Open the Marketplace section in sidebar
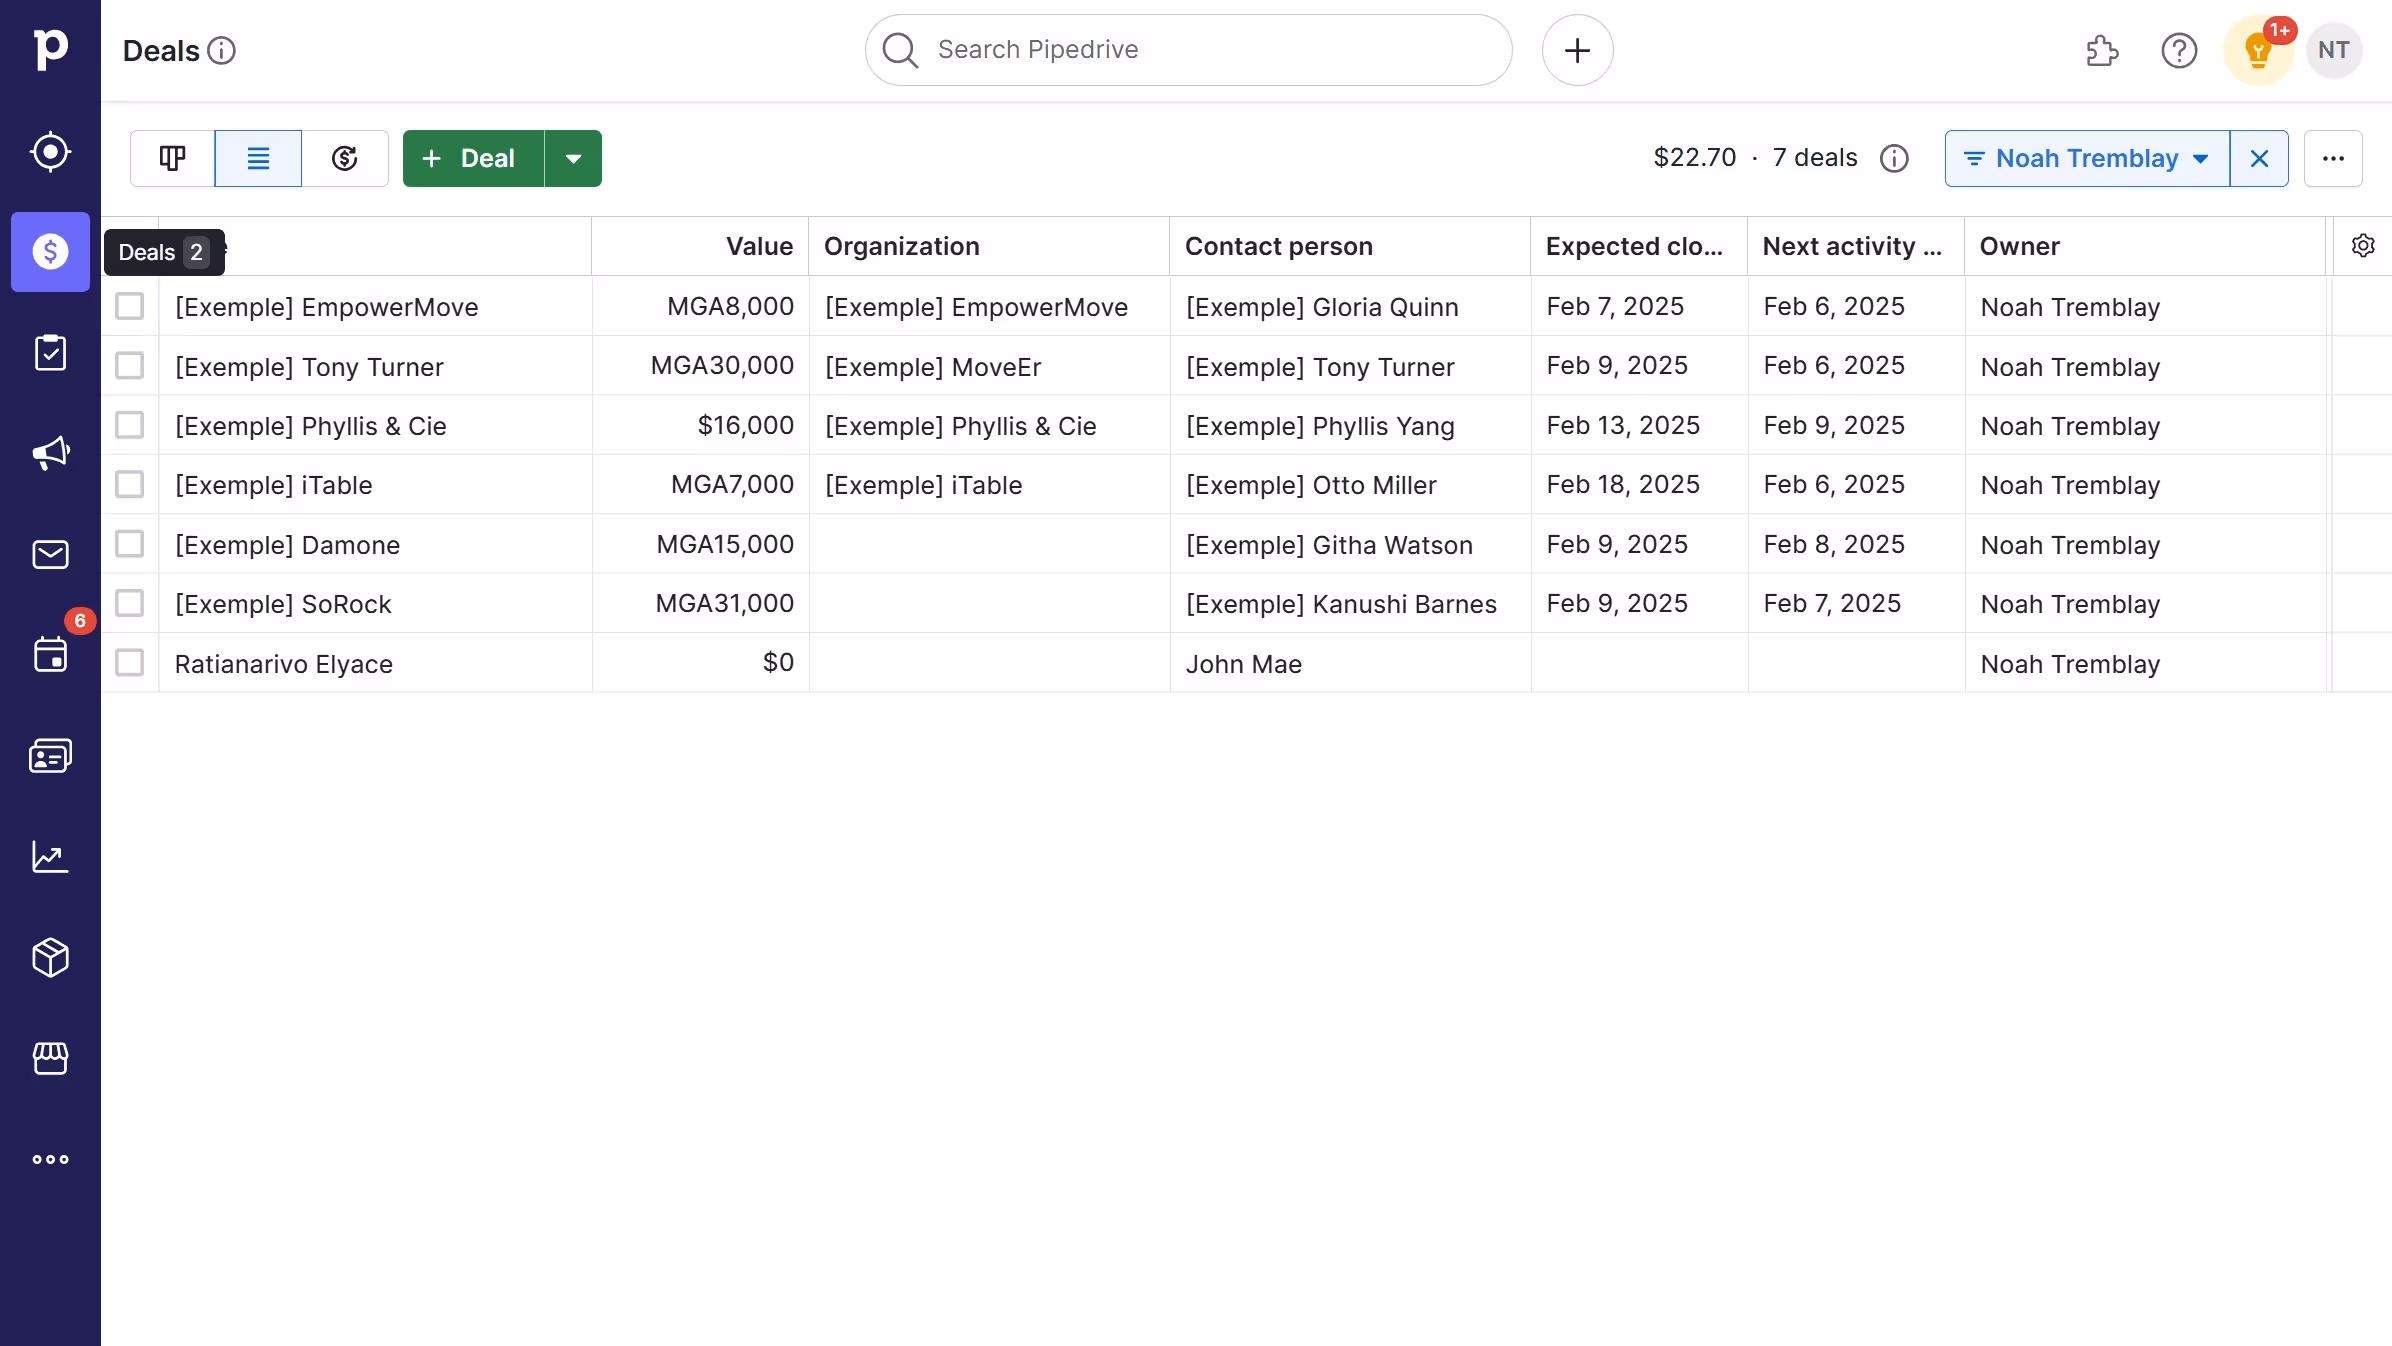The width and height of the screenshot is (2392, 1346). (x=50, y=1058)
